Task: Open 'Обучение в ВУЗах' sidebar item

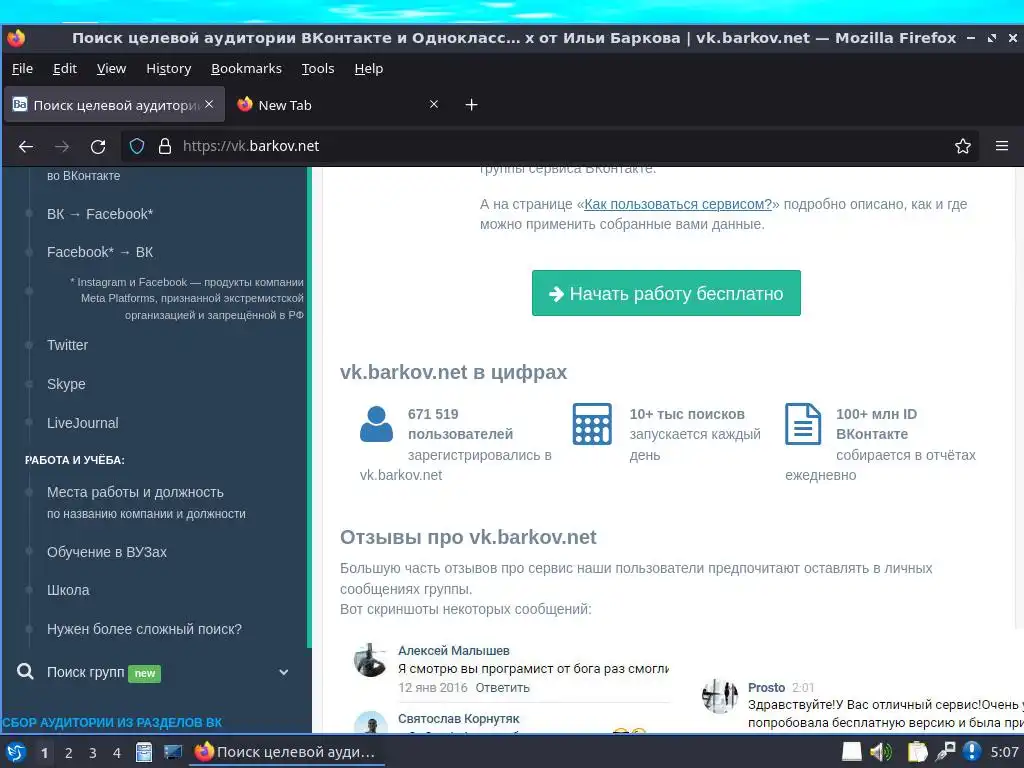Action: pyautogui.click(x=106, y=552)
